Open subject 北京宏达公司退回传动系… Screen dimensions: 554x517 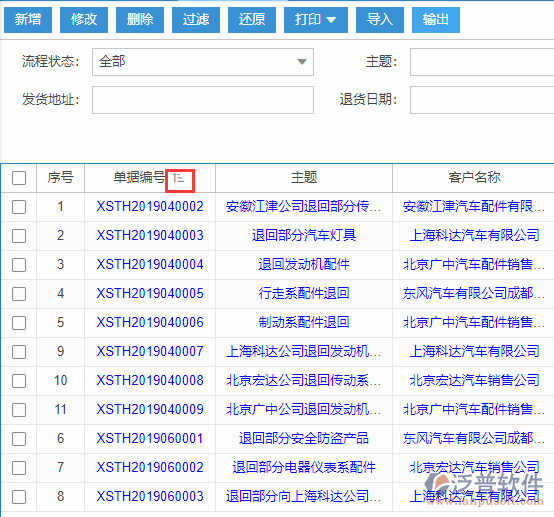coord(304,381)
